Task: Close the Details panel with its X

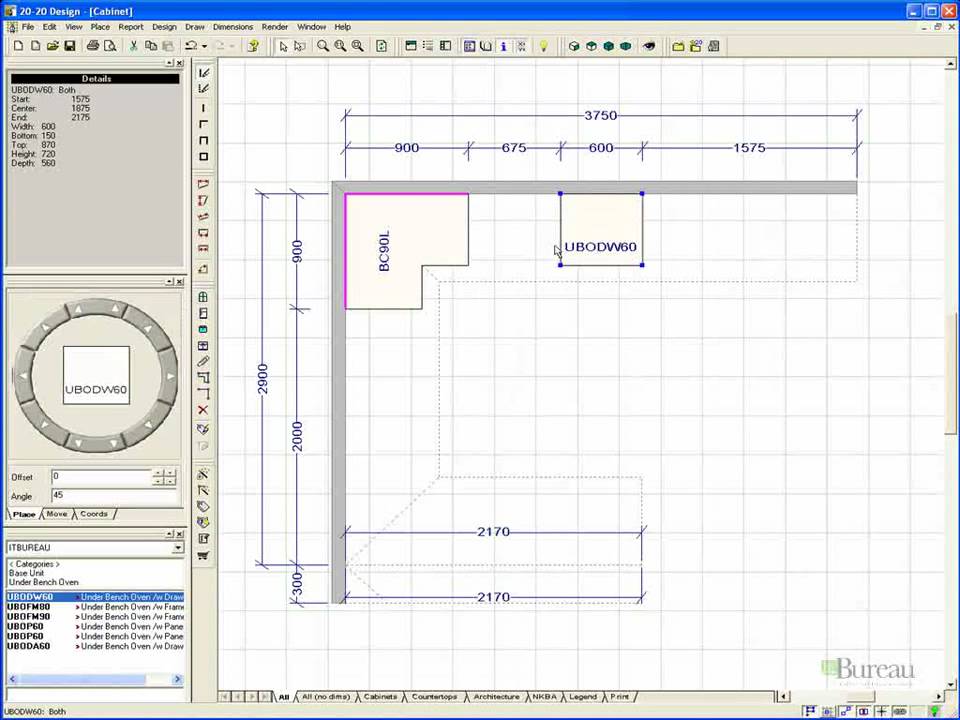Action: 179,63
